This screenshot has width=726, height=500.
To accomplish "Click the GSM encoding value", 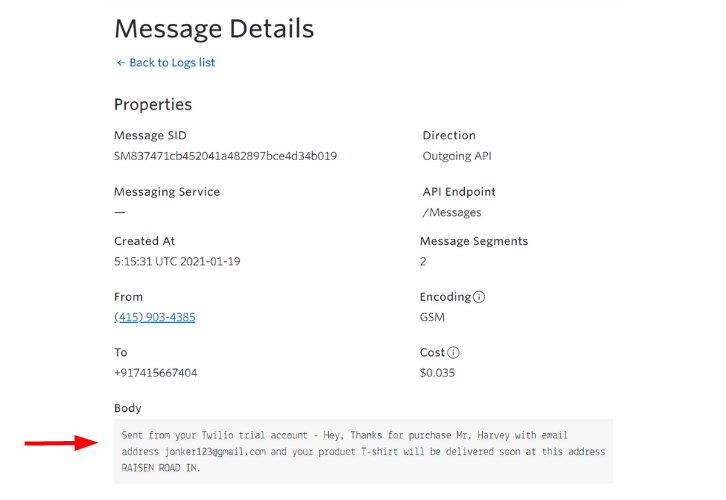I will pos(432,317).
